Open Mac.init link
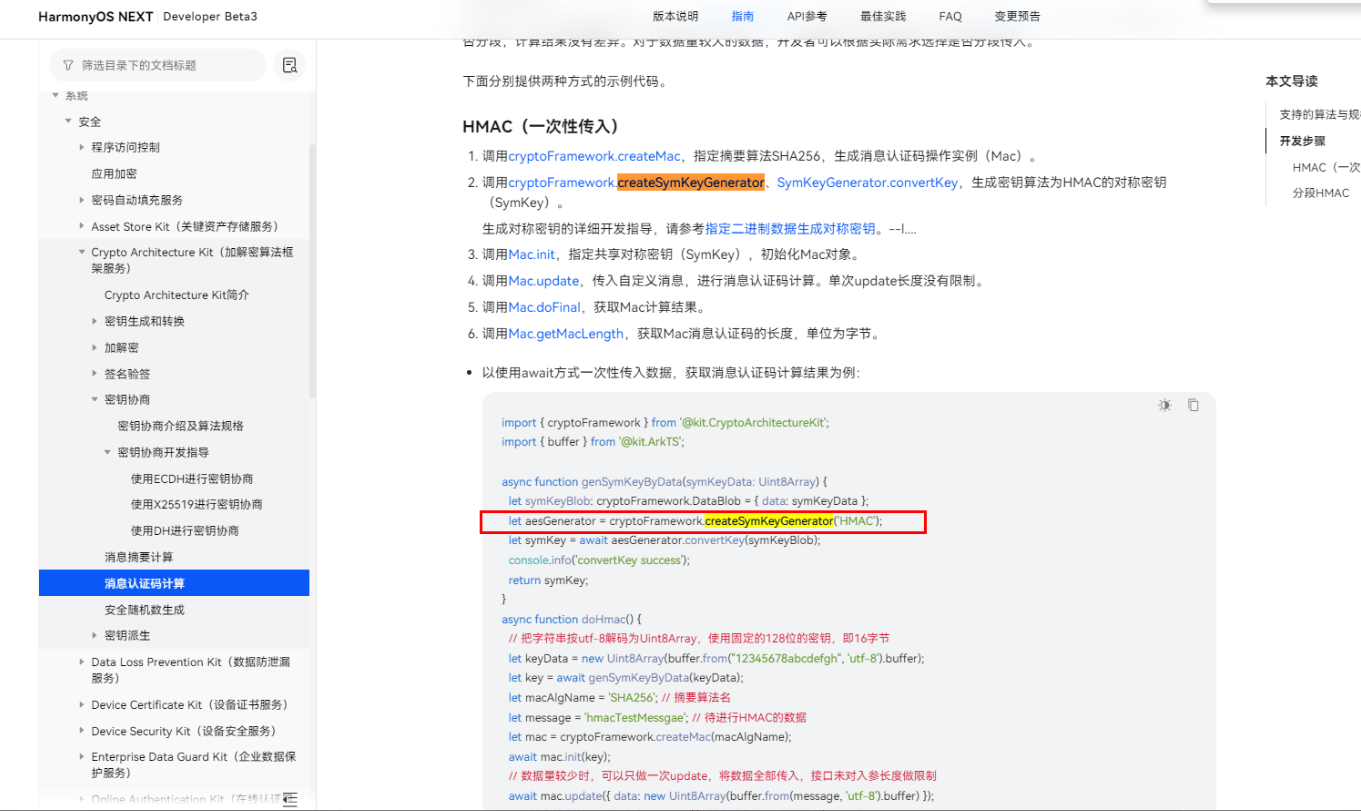The width and height of the screenshot is (1361, 811). pos(532,255)
